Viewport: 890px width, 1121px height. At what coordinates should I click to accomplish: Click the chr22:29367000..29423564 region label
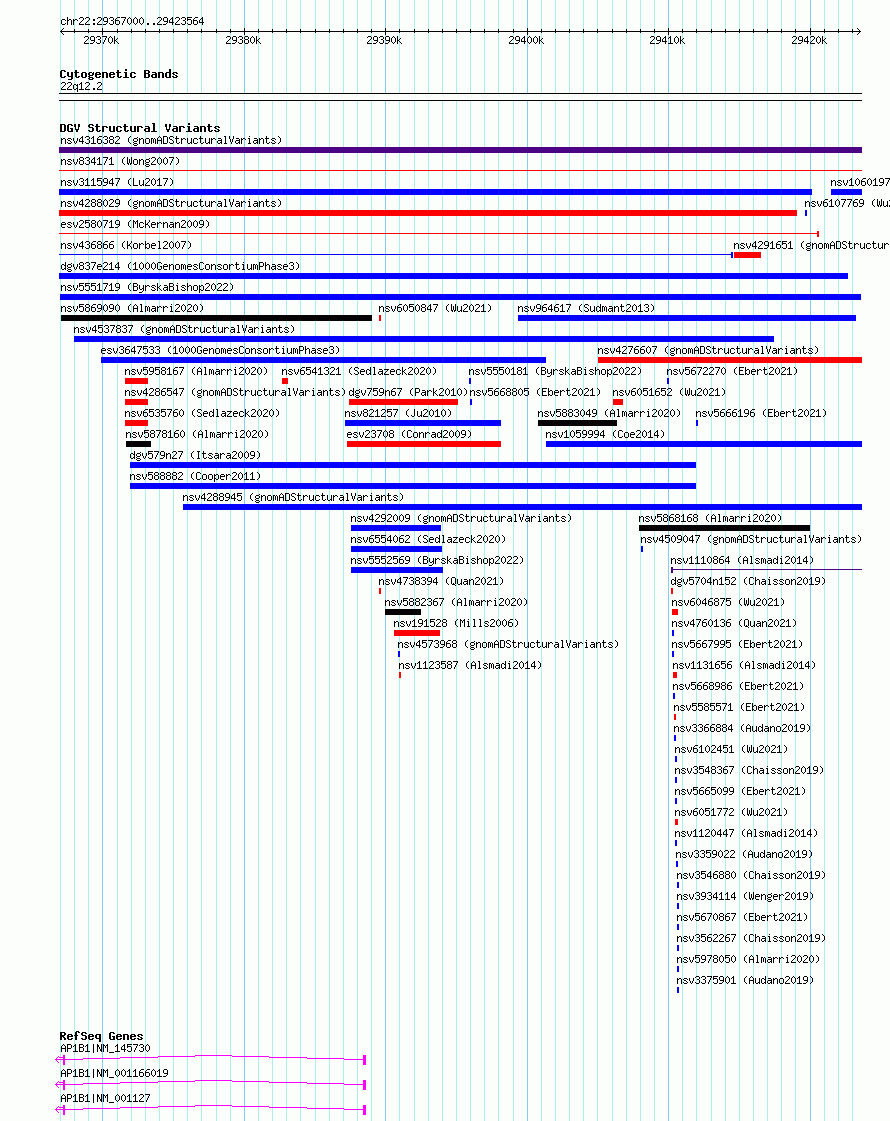(x=132, y=21)
